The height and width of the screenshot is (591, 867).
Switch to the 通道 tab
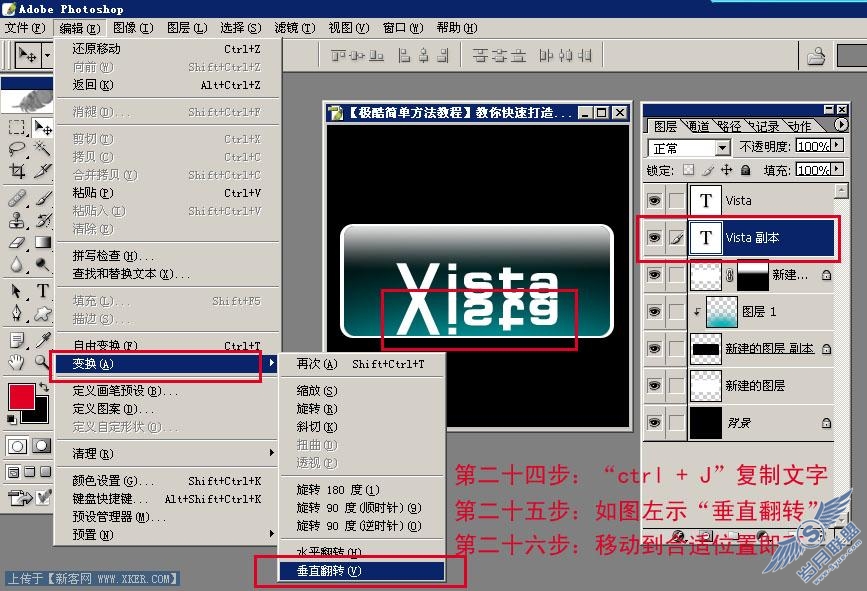coord(698,127)
